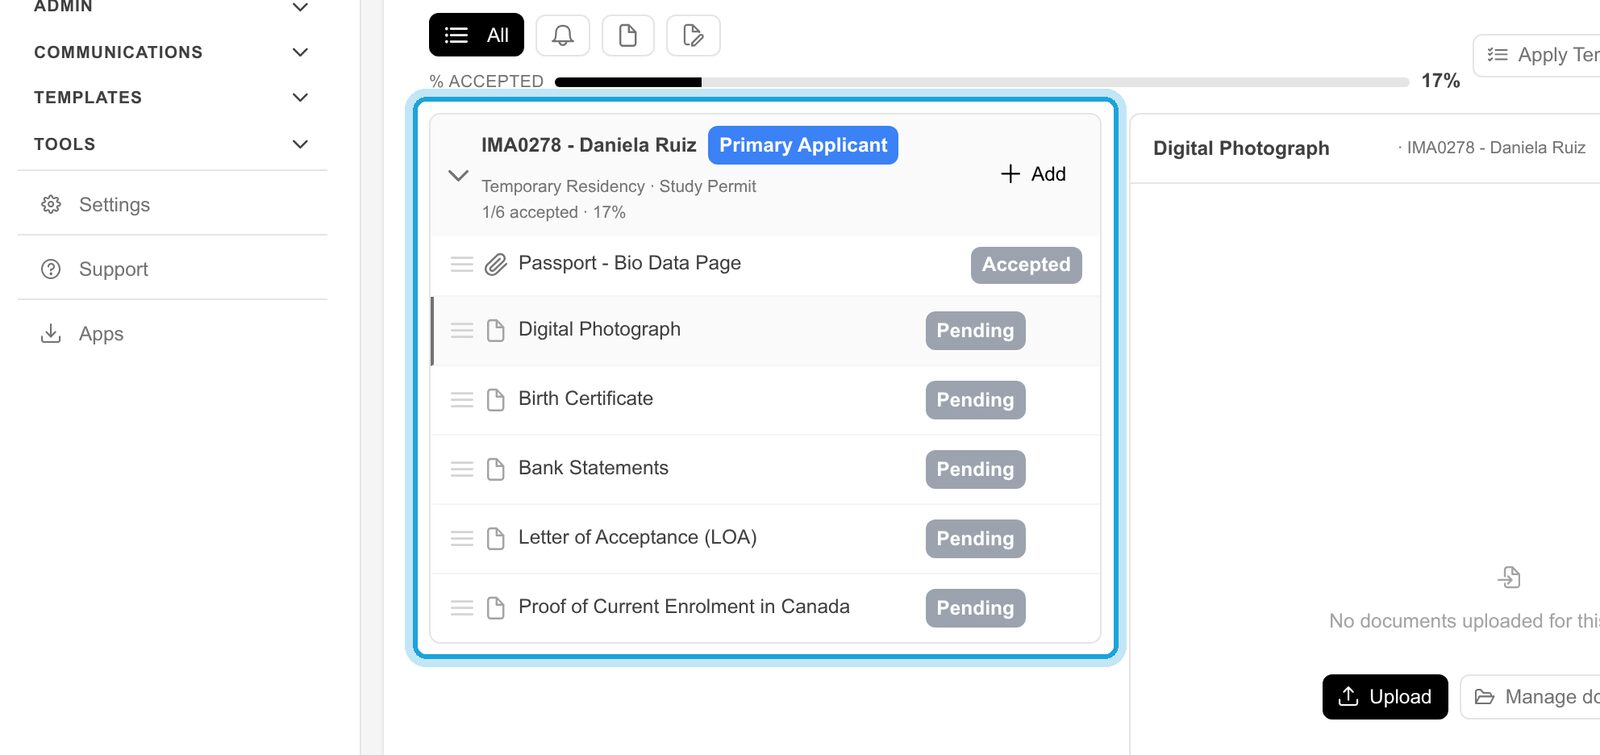Click the Upload button
1600x755 pixels.
point(1385,697)
